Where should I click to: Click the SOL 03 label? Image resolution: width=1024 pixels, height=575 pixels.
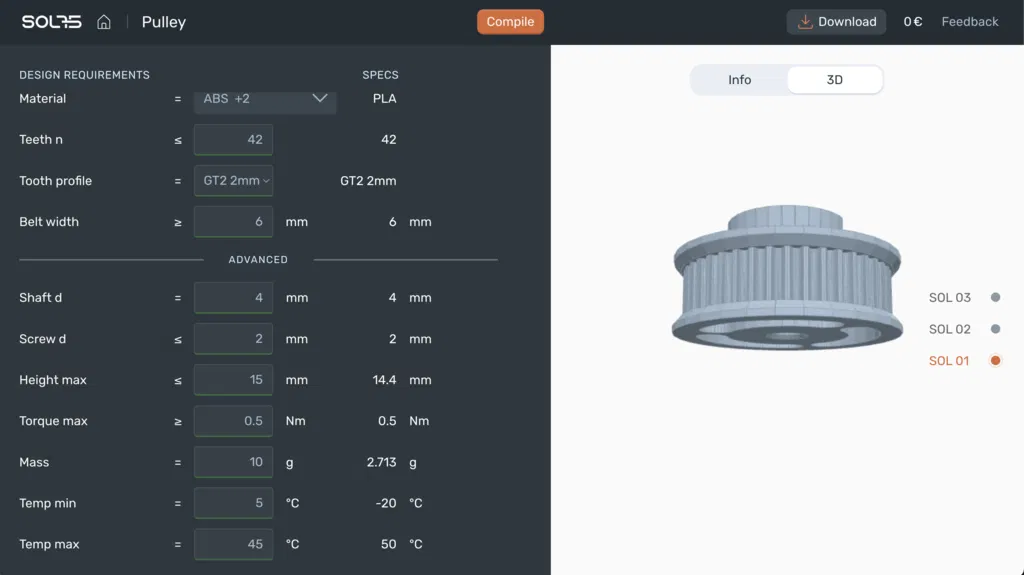[950, 297]
